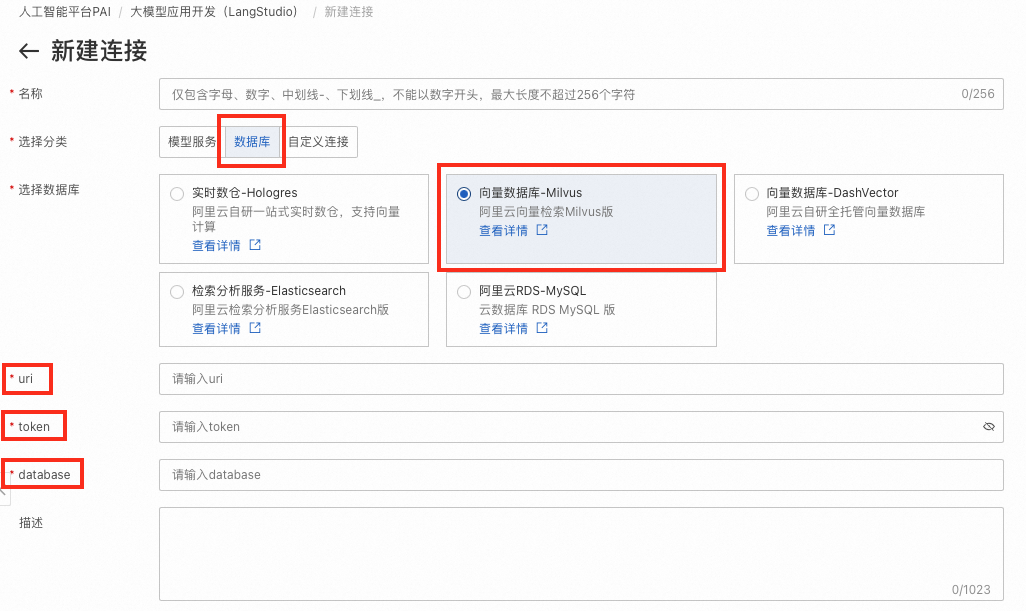Select the 向量数据库-Milvus radio button
The width and height of the screenshot is (1026, 611).
[x=463, y=192]
